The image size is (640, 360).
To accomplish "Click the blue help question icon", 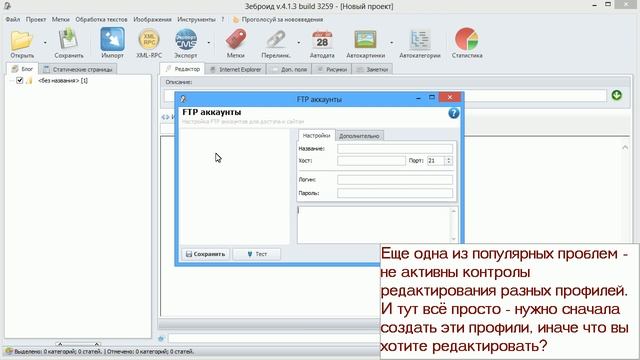I will [x=453, y=113].
